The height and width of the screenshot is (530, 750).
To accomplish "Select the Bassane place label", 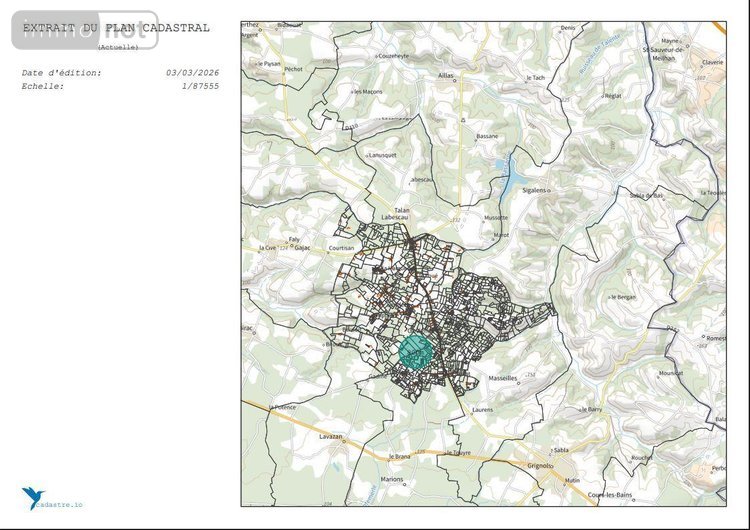I will pyautogui.click(x=487, y=134).
